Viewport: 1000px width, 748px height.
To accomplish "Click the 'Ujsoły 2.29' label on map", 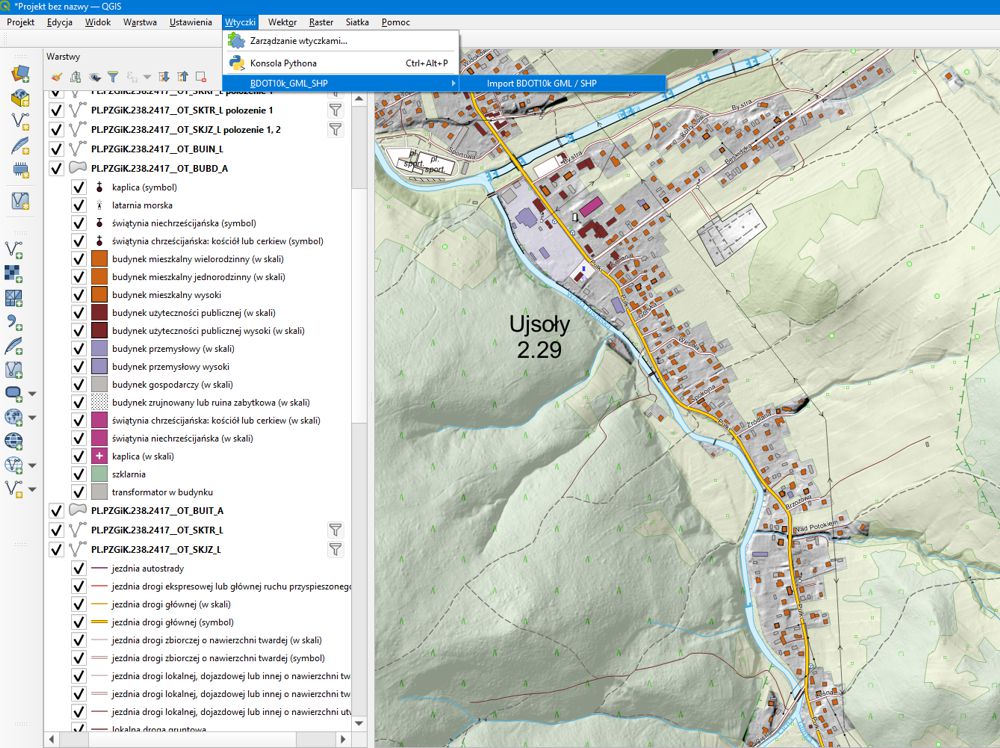I will pyautogui.click(x=539, y=337).
